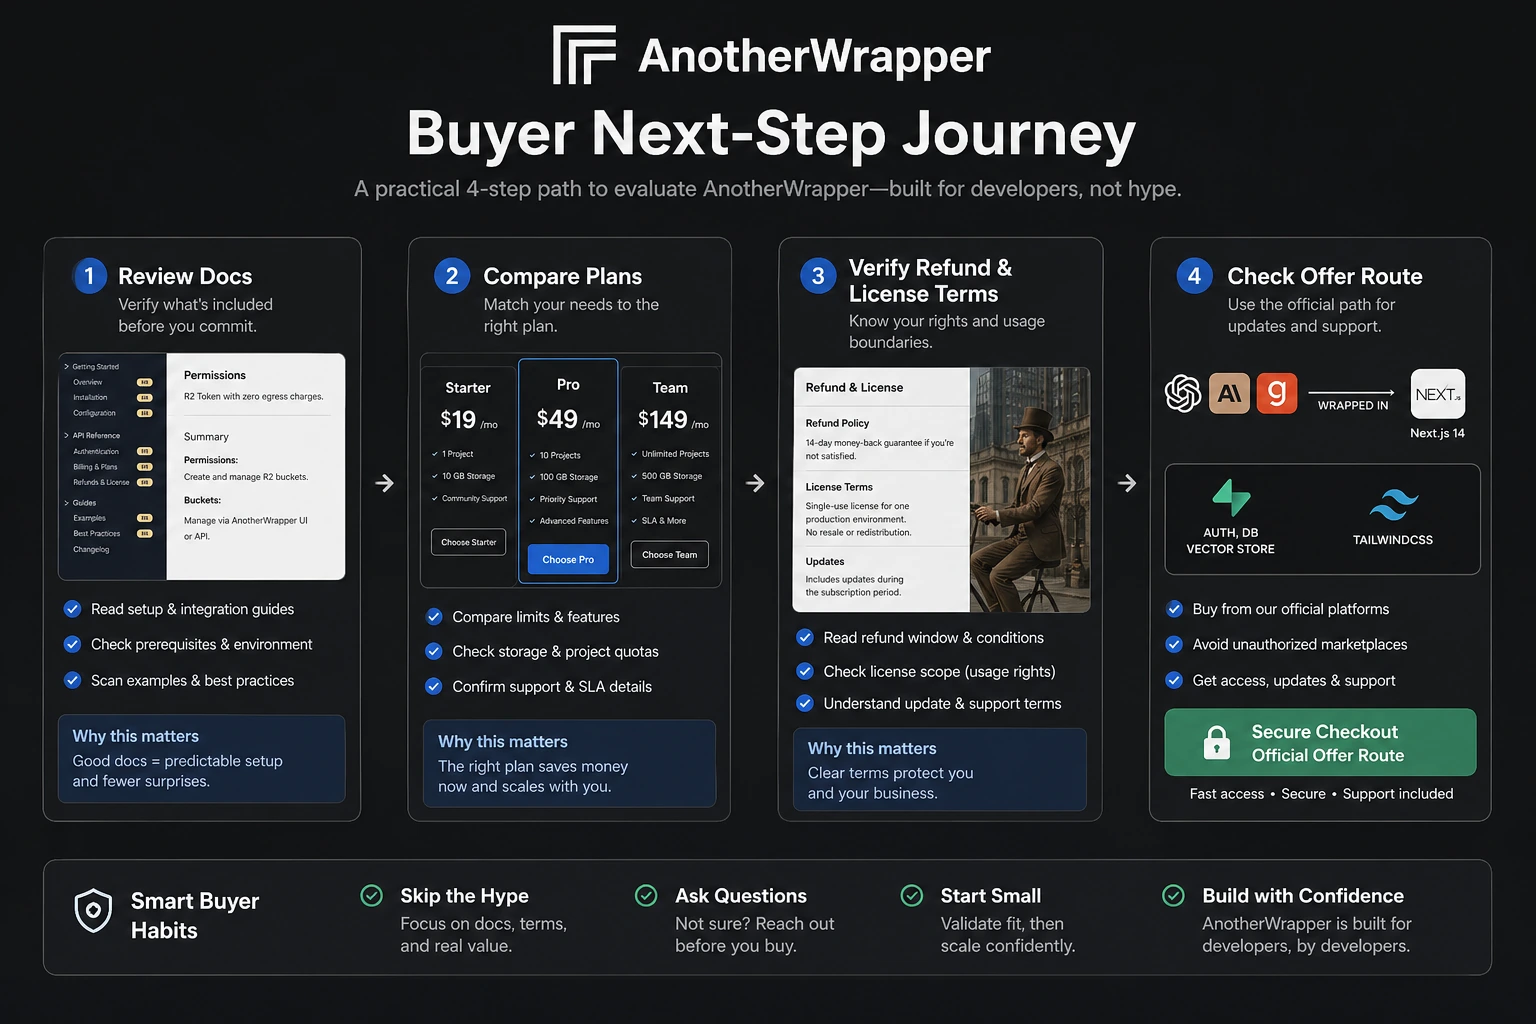Click the Supabase lightning bolt icon
The image size is (1536, 1024).
coord(1231,497)
